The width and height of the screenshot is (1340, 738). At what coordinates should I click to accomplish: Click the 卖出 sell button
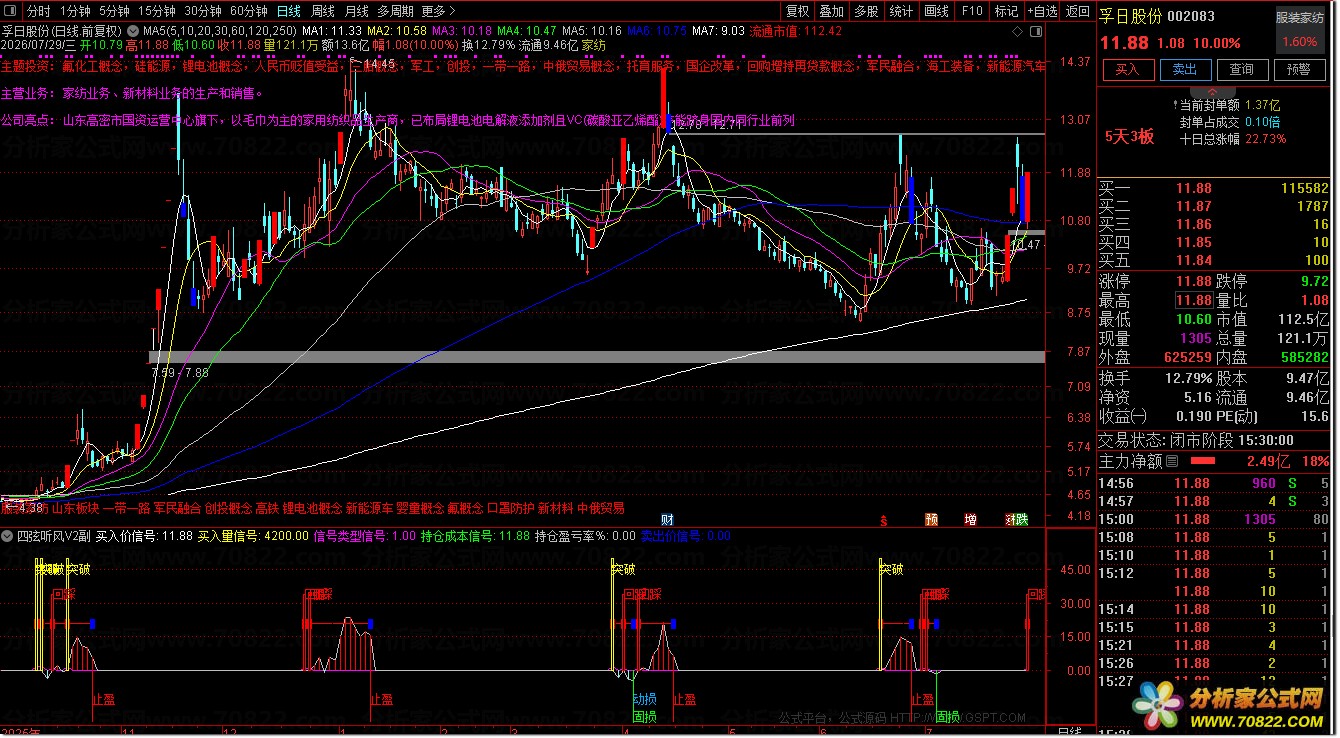point(1185,69)
